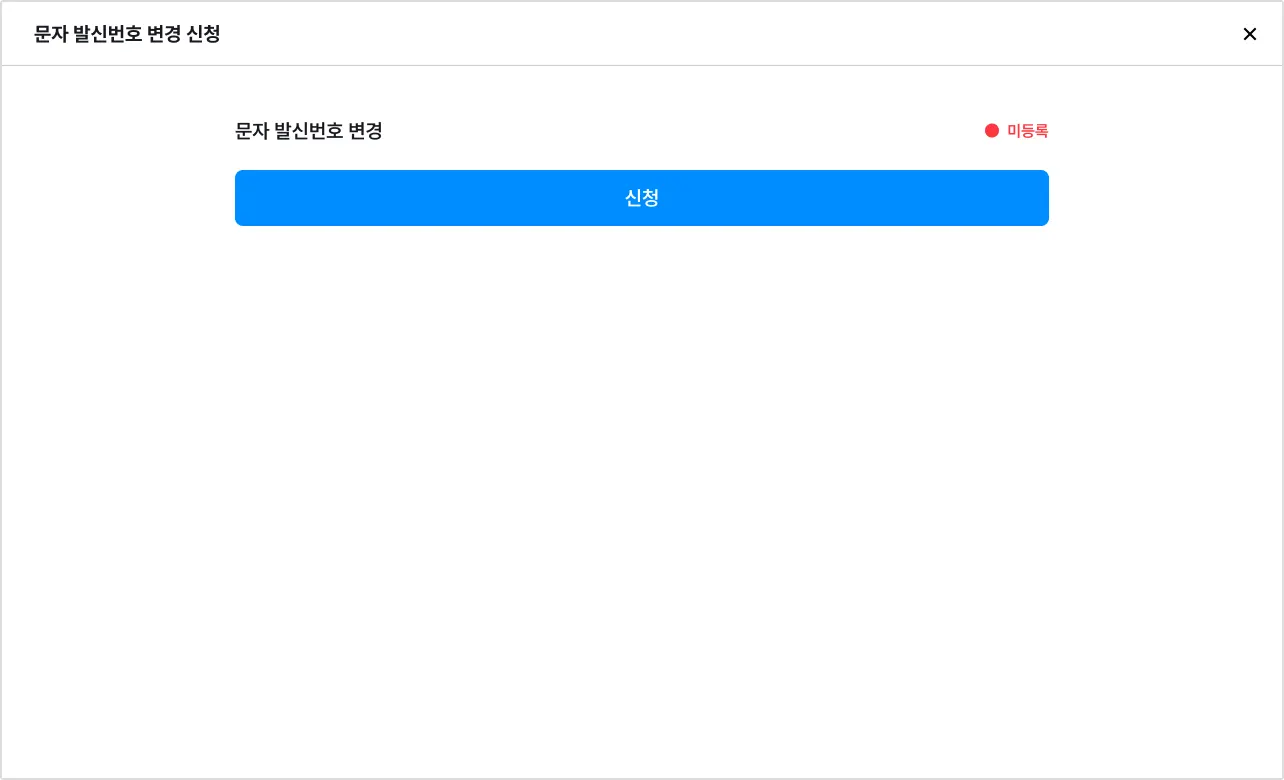Exit the sender number change request window
This screenshot has width=1284, height=780.
[1249, 34]
